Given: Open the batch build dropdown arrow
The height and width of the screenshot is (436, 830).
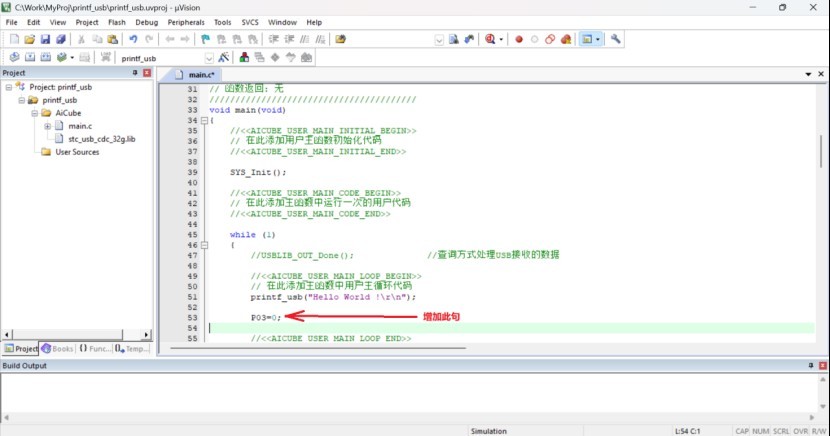Looking at the screenshot, I should (x=72, y=57).
